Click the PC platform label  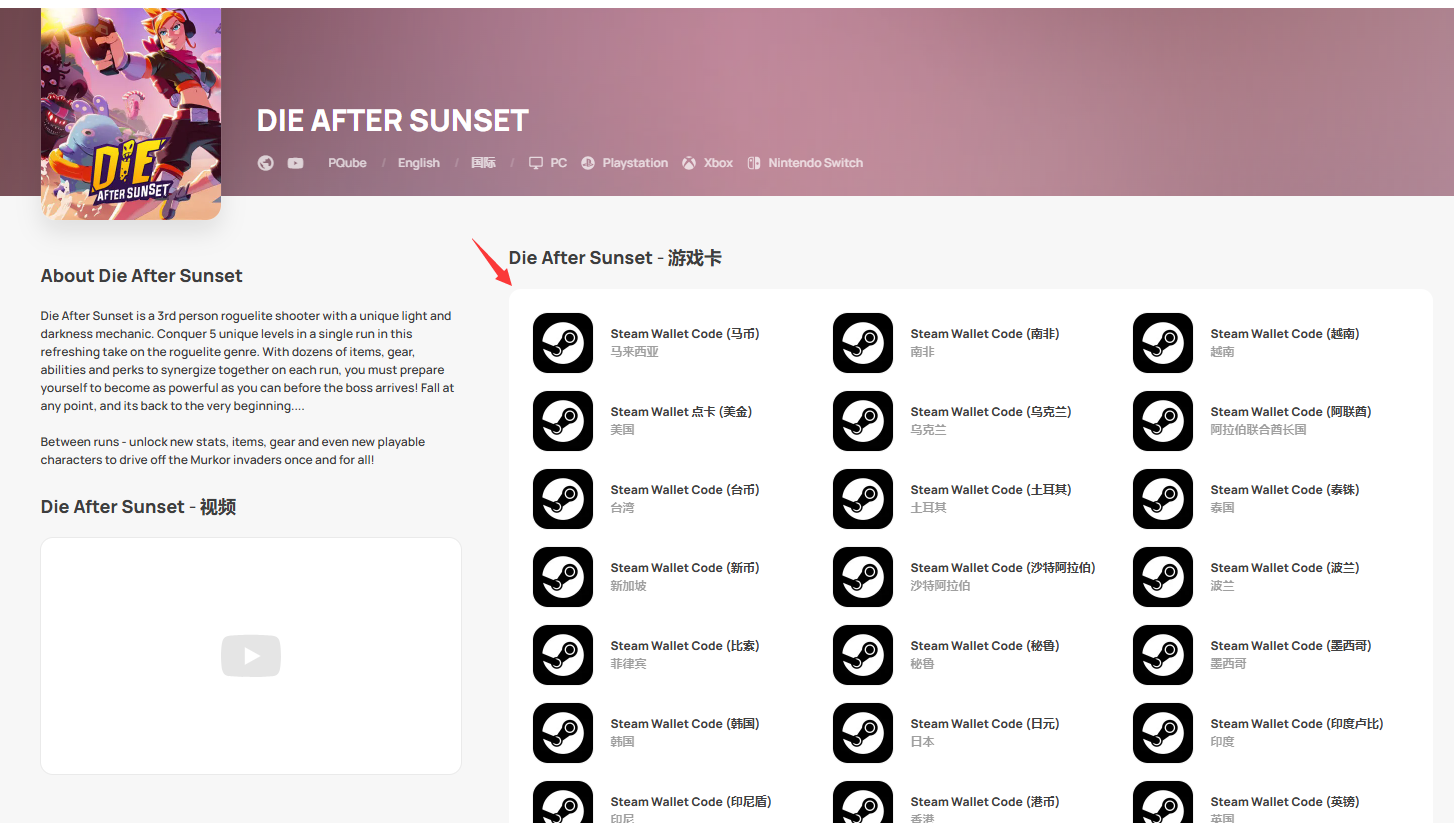(558, 163)
